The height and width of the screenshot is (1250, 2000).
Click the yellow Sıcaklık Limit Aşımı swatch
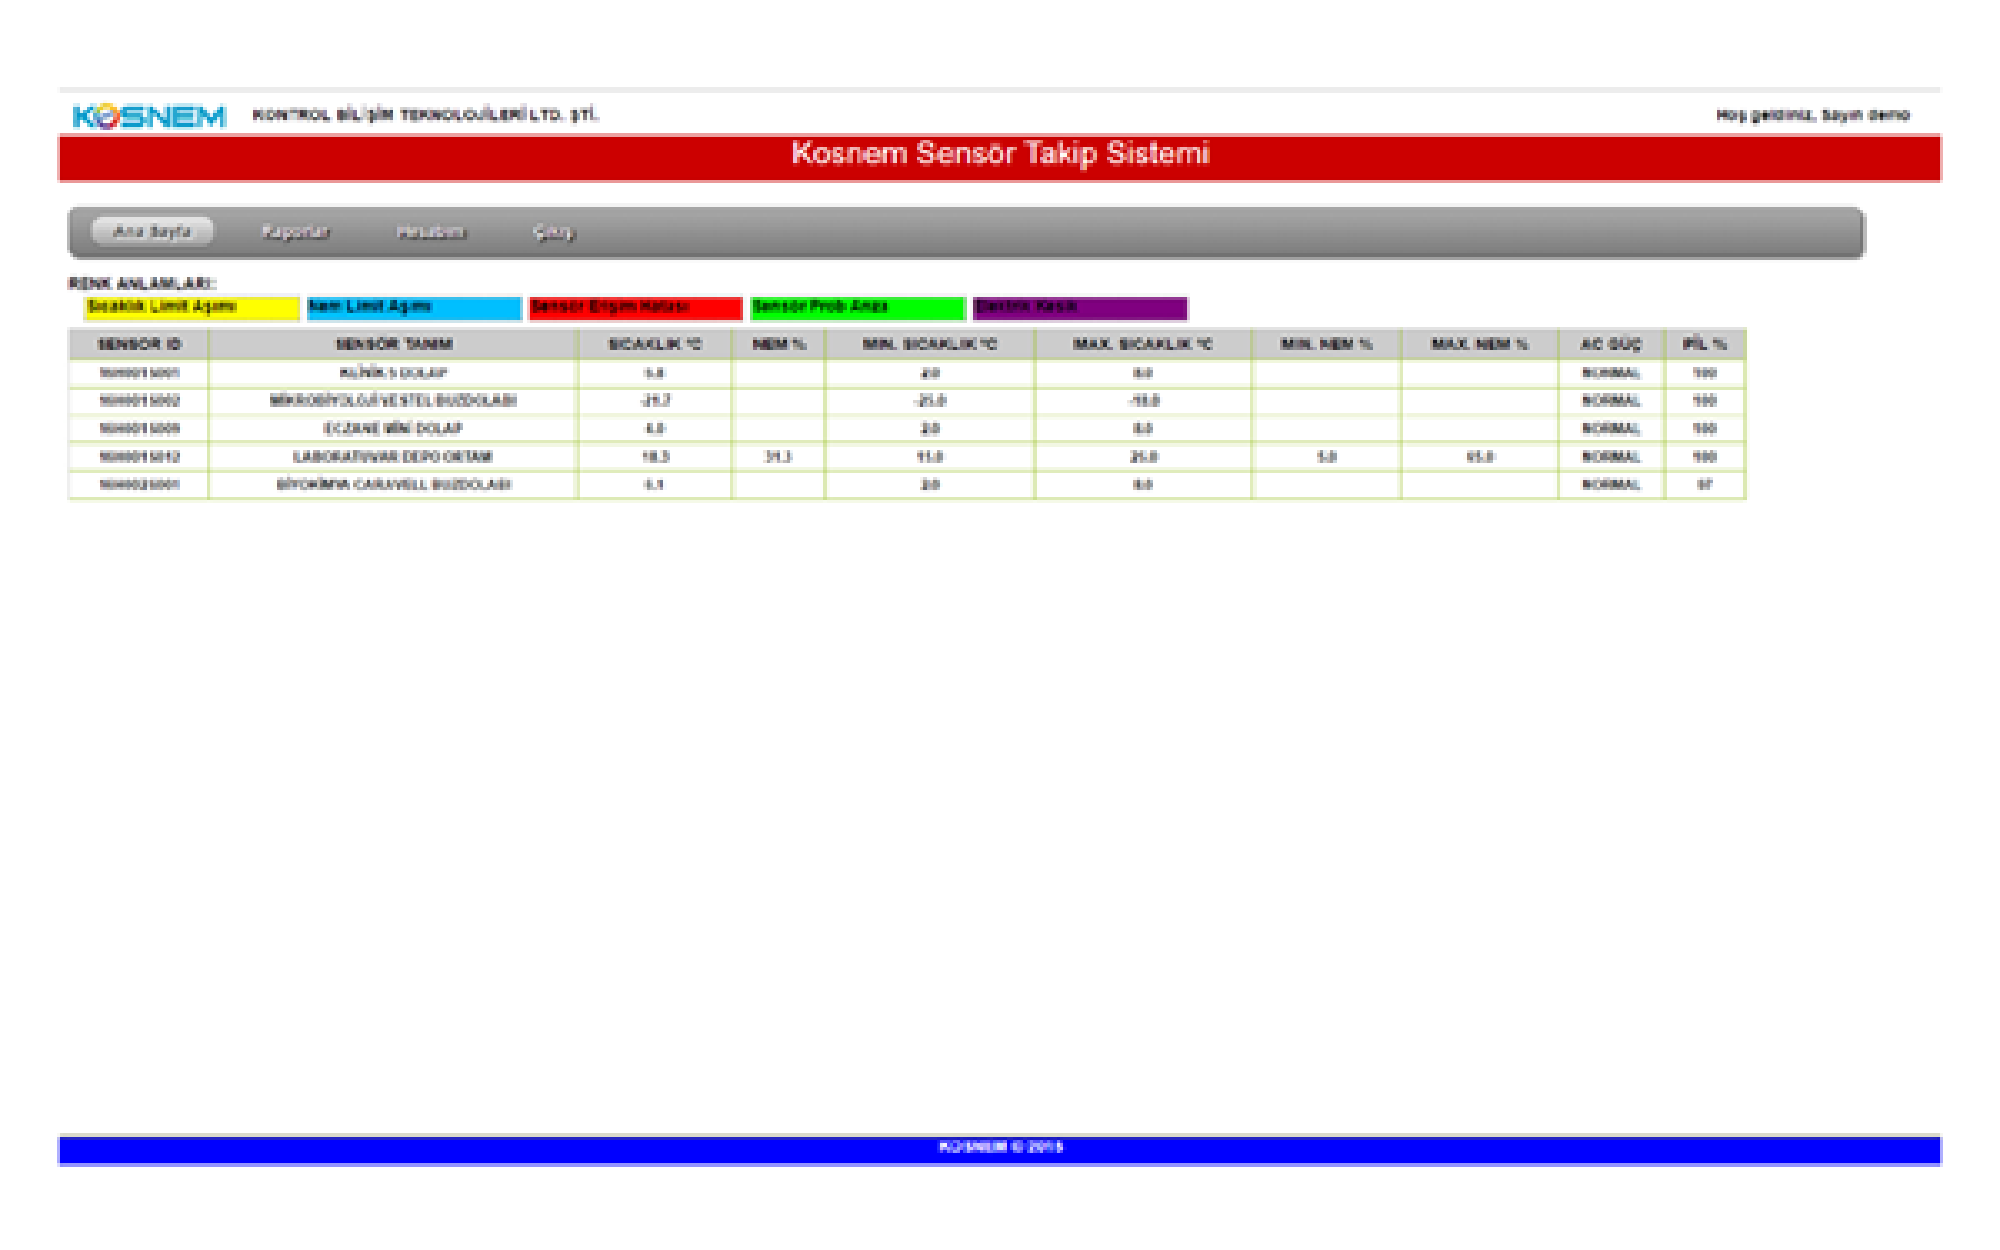coord(191,308)
